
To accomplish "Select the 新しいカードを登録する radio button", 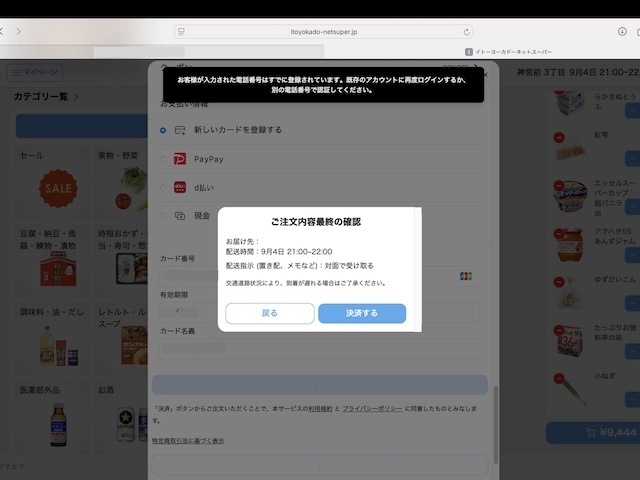I will (163, 130).
